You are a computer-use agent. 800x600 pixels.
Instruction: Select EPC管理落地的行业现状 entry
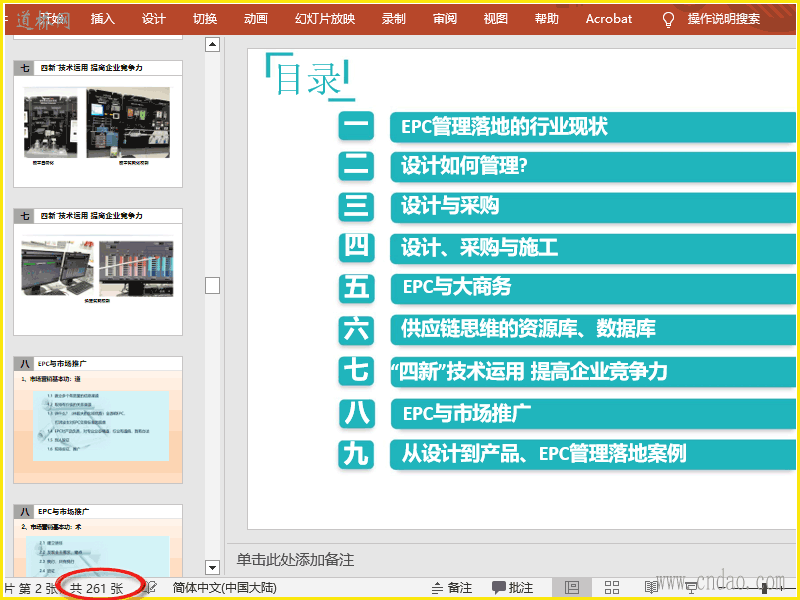[593, 127]
